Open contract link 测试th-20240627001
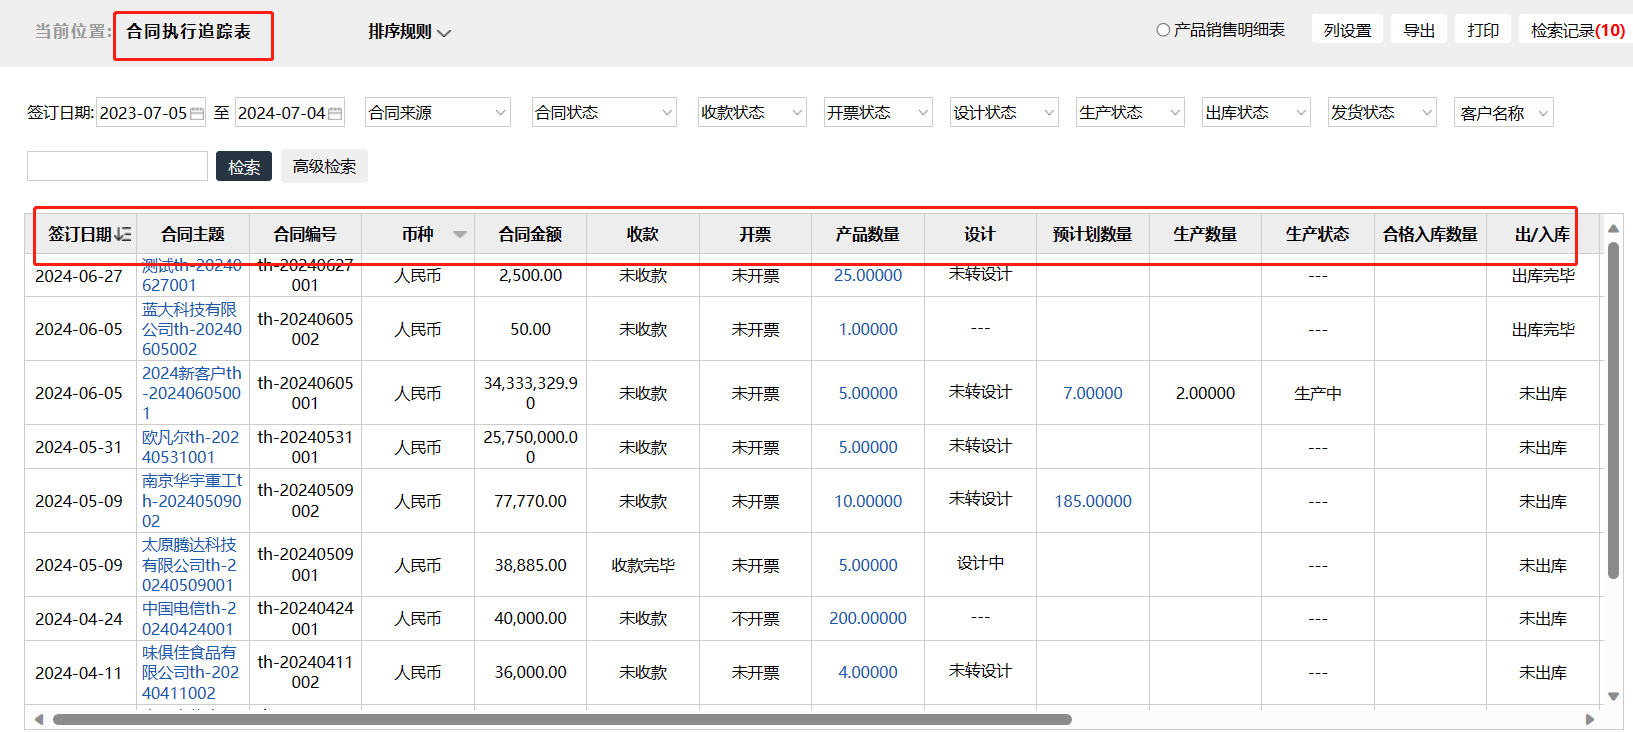This screenshot has width=1633, height=733. tap(192, 275)
